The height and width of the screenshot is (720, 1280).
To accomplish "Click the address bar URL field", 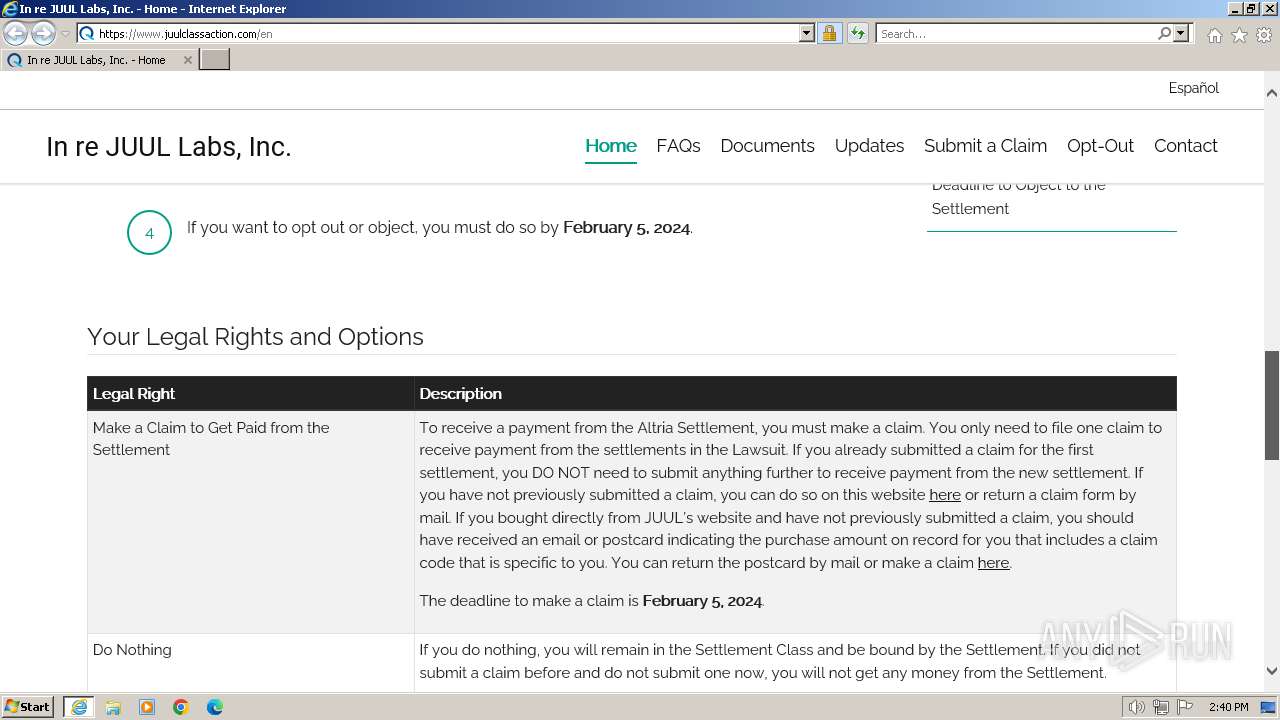I will point(447,33).
